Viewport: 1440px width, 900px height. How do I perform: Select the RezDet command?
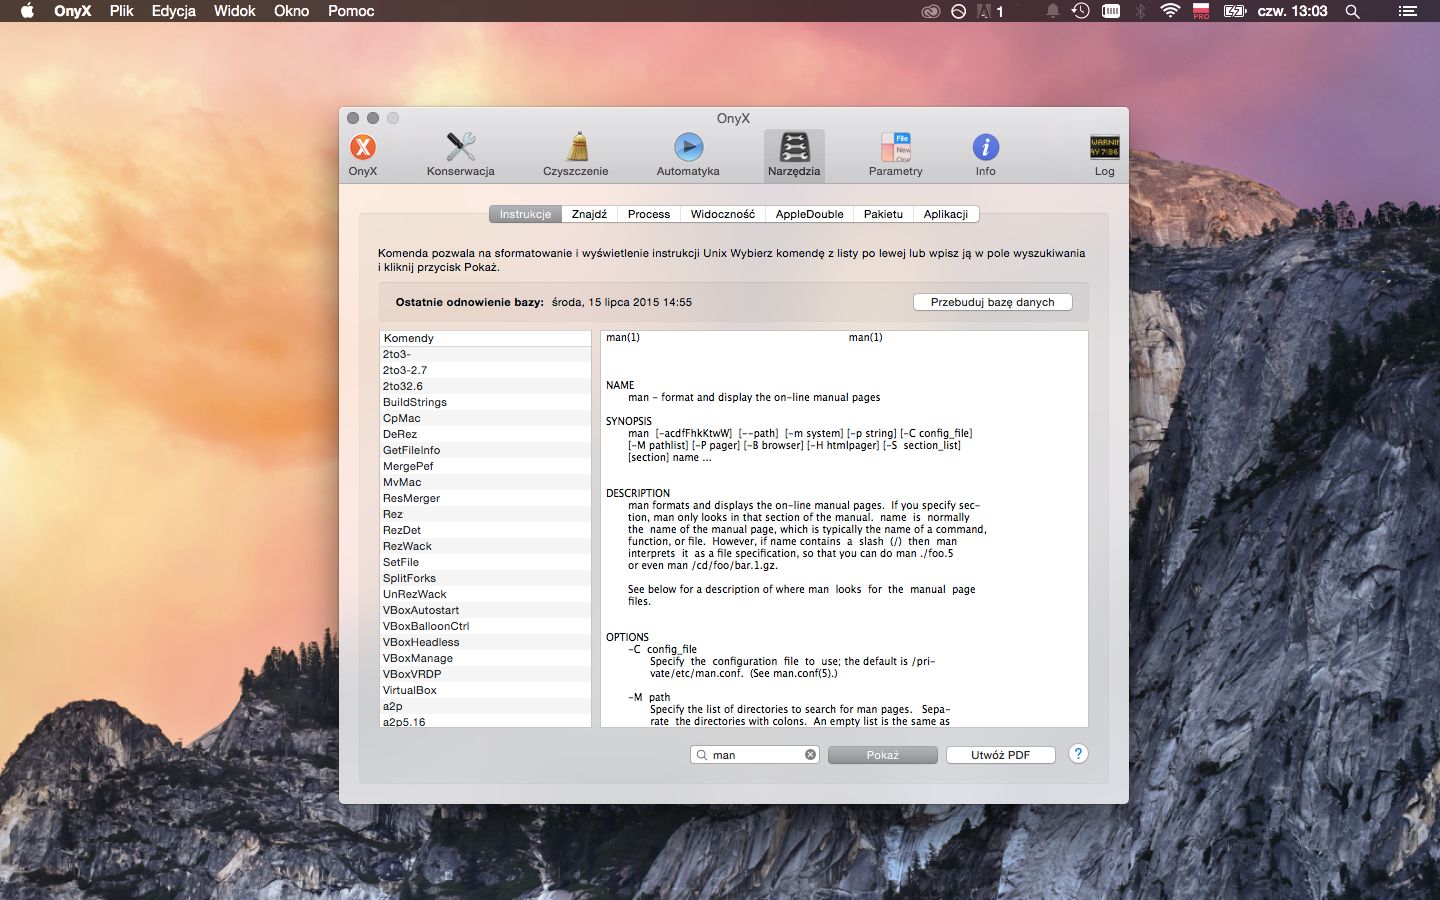click(x=485, y=530)
